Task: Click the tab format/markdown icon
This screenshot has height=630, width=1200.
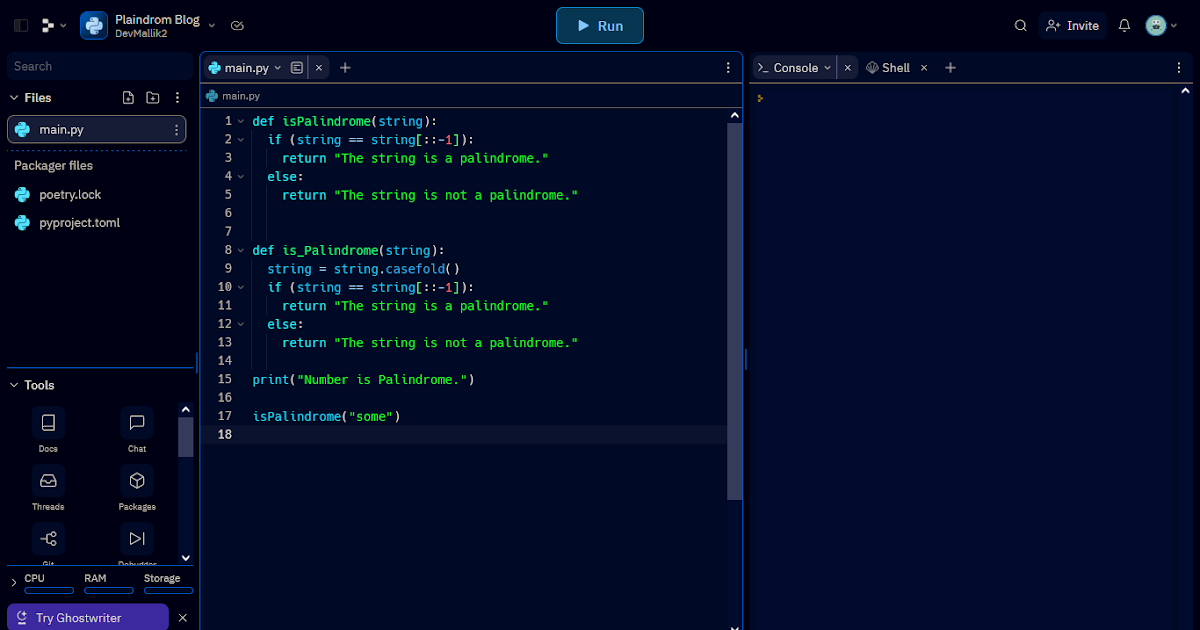Action: click(x=297, y=68)
